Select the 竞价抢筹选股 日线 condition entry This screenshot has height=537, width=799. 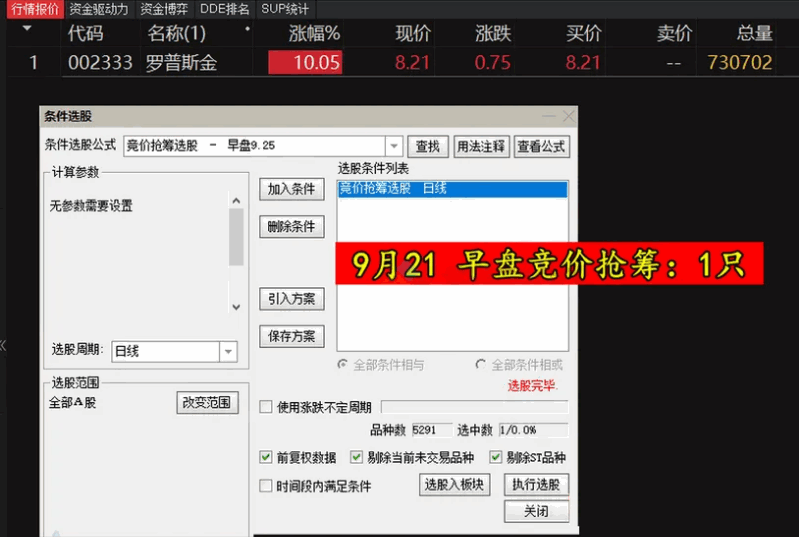[452, 189]
